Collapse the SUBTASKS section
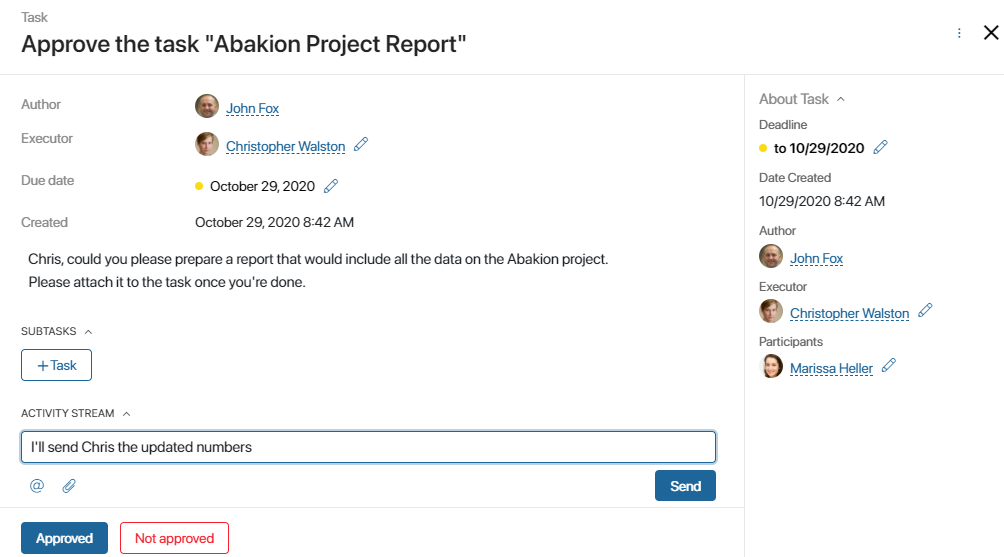This screenshot has width=1004, height=557. coord(88,332)
